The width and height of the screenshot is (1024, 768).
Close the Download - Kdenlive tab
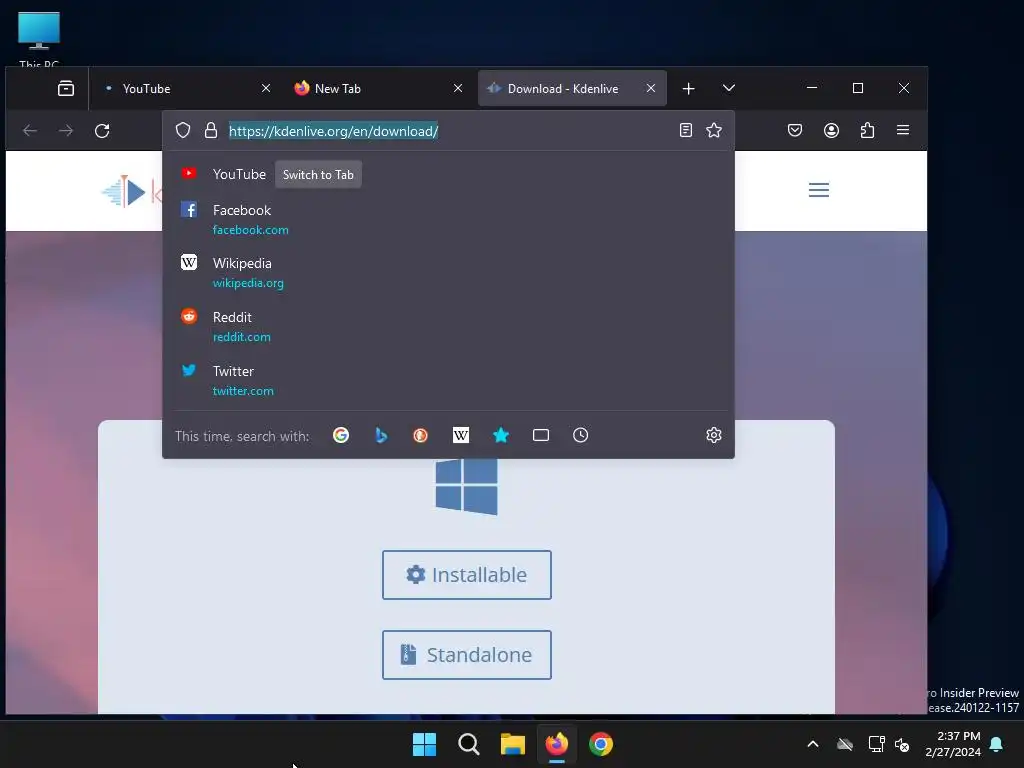[651, 88]
